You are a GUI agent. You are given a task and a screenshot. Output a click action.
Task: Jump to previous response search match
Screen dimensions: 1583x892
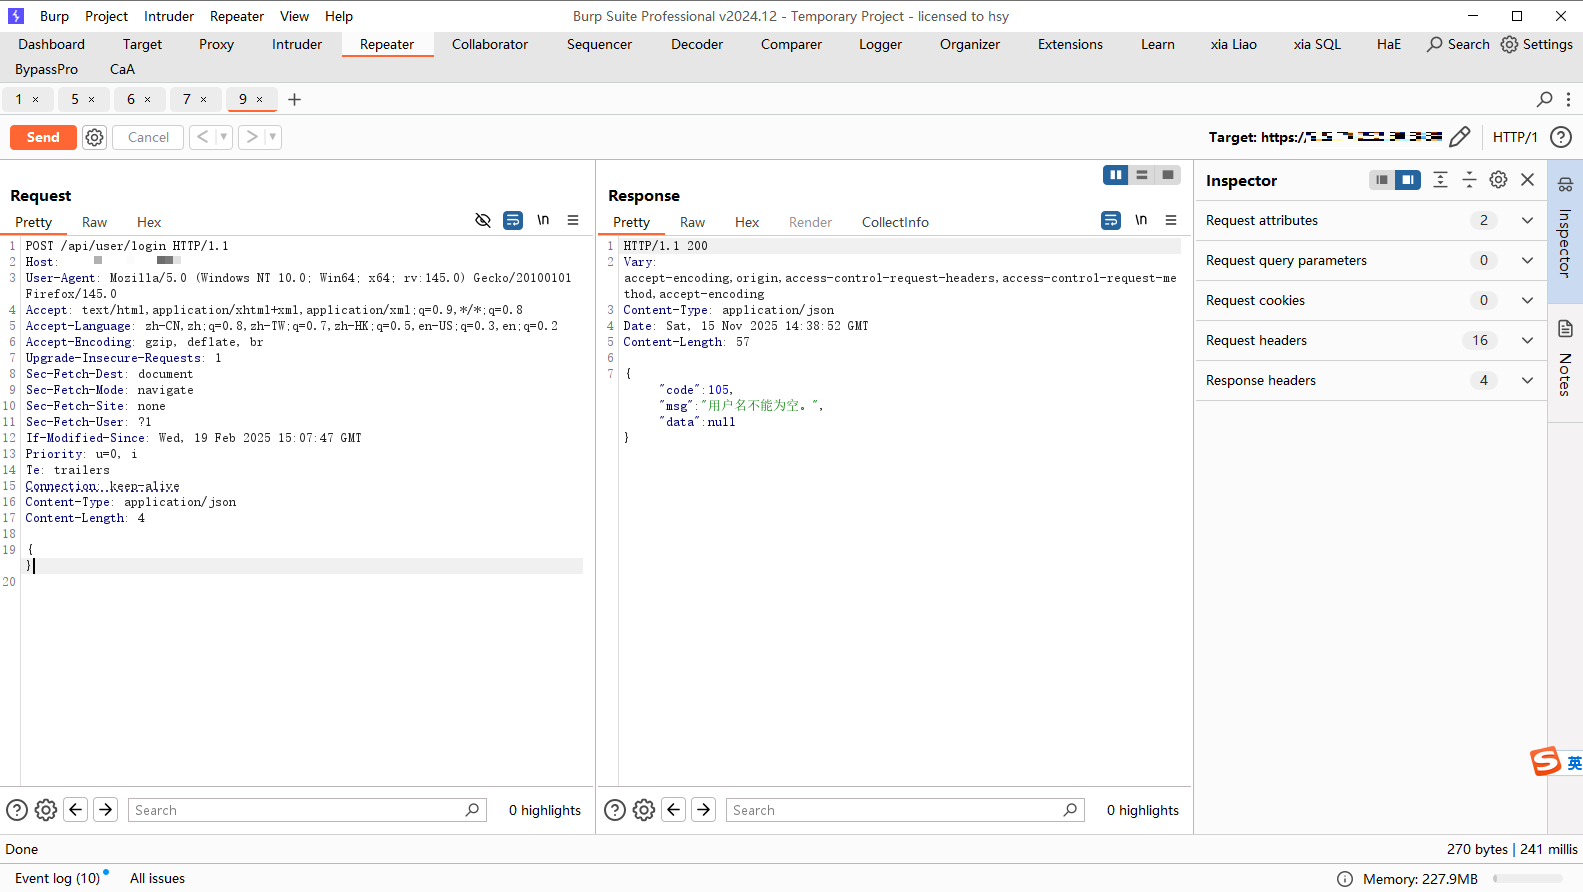(674, 810)
